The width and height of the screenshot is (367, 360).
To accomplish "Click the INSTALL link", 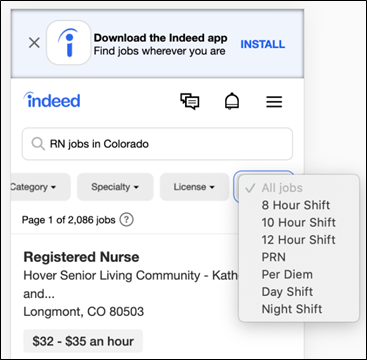I will [x=263, y=44].
